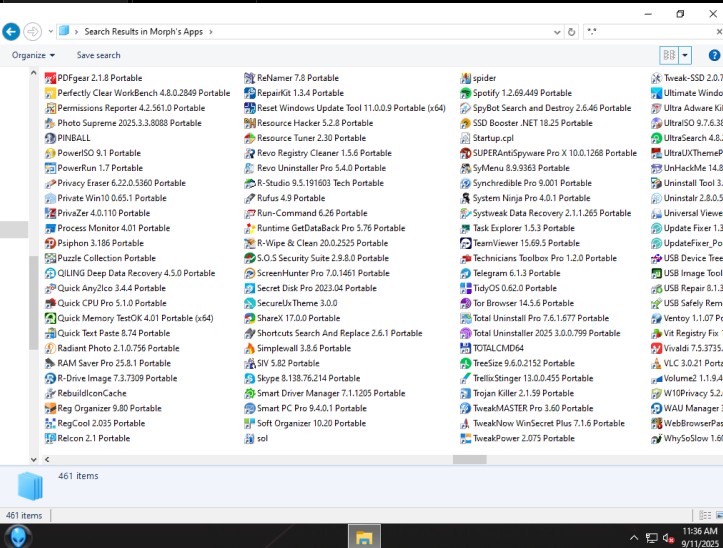This screenshot has width=723, height=548.
Task: Click the TeamViewer 15.69.5 Portable icon
Action: pos(465,243)
